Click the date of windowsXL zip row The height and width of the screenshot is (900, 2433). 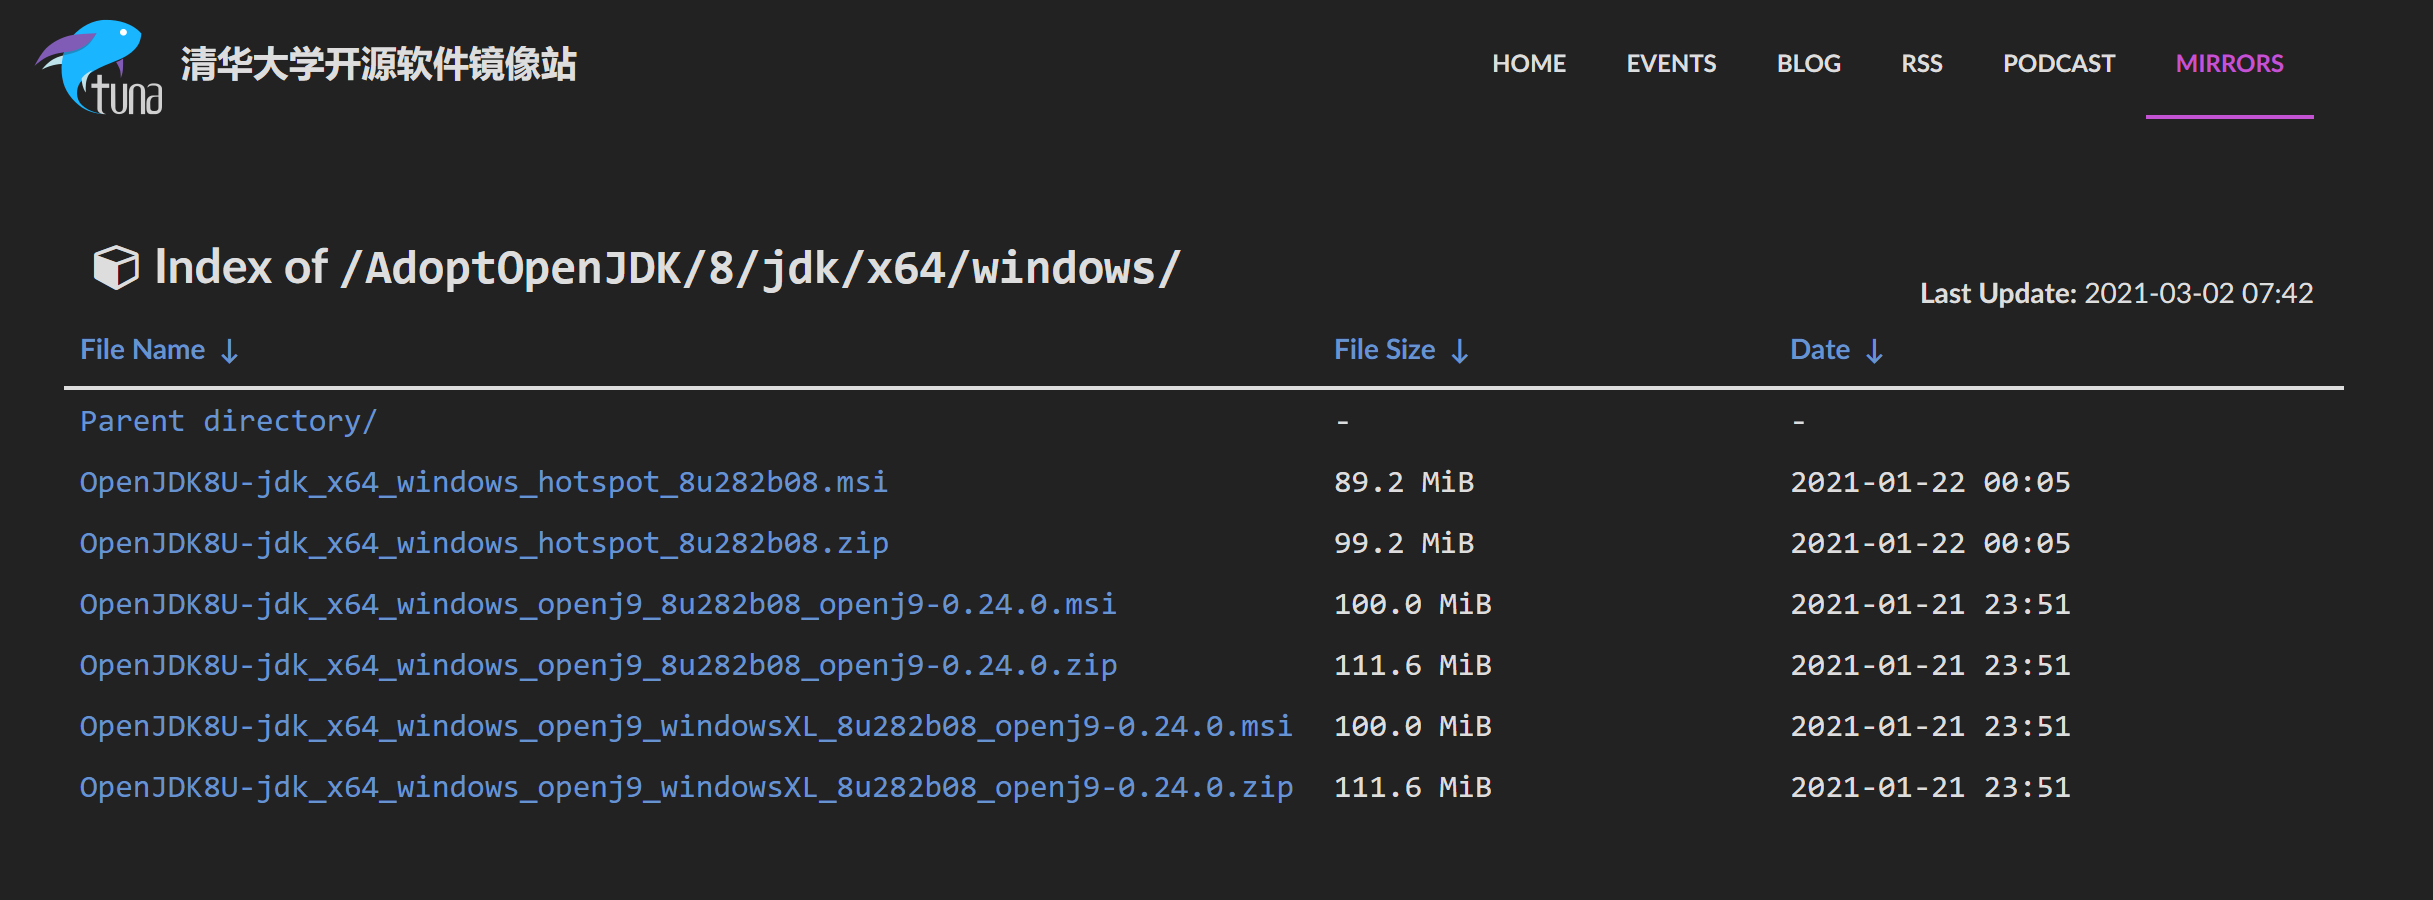click(x=1930, y=787)
